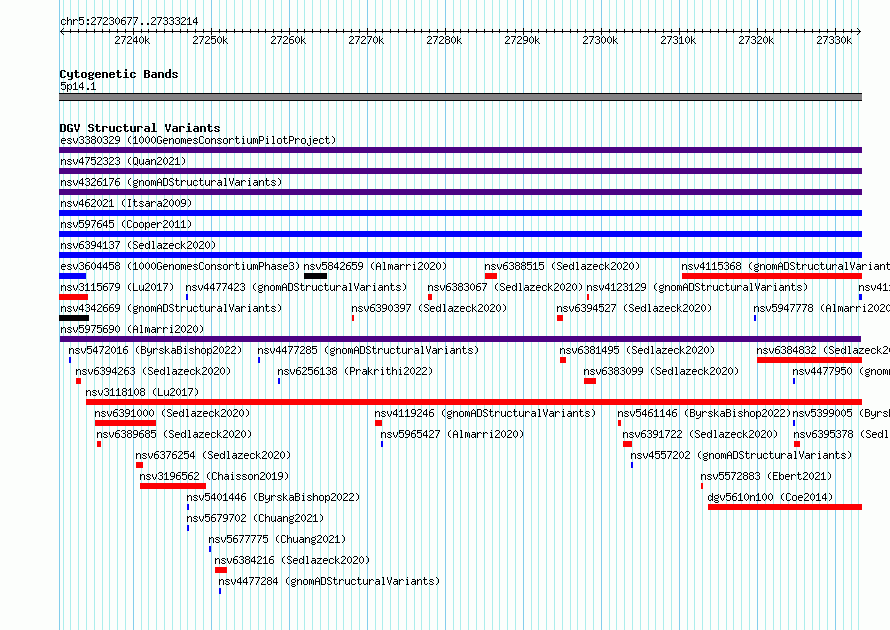
Task: Click the 27280k ruler position mark
Action: (x=444, y=40)
